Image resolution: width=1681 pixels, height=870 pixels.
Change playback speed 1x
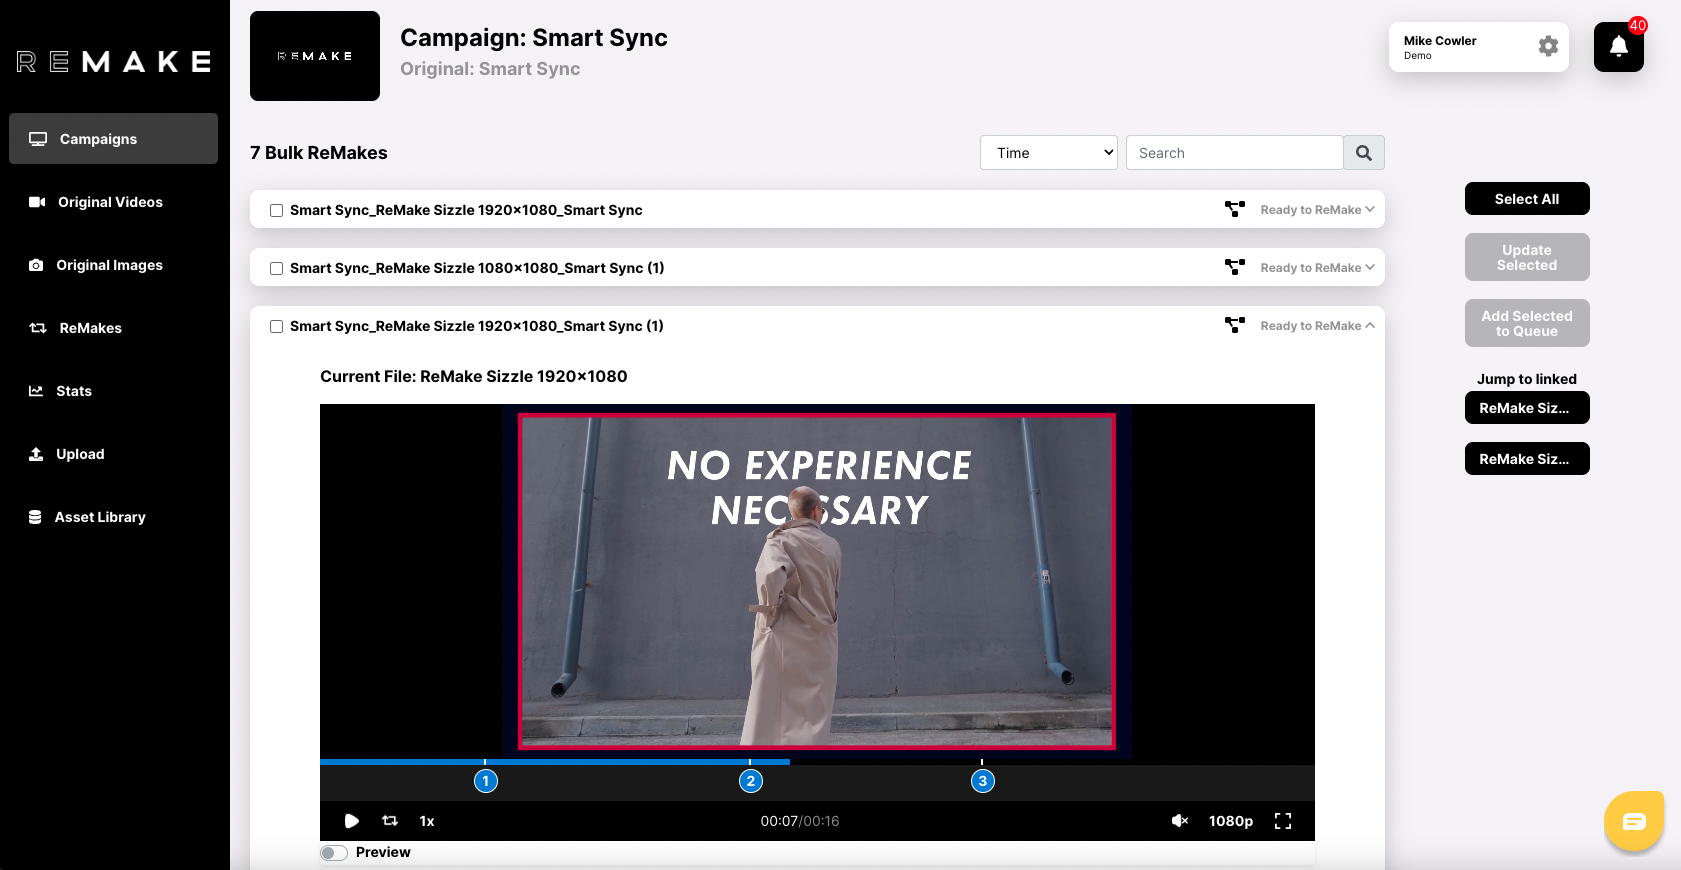(427, 821)
